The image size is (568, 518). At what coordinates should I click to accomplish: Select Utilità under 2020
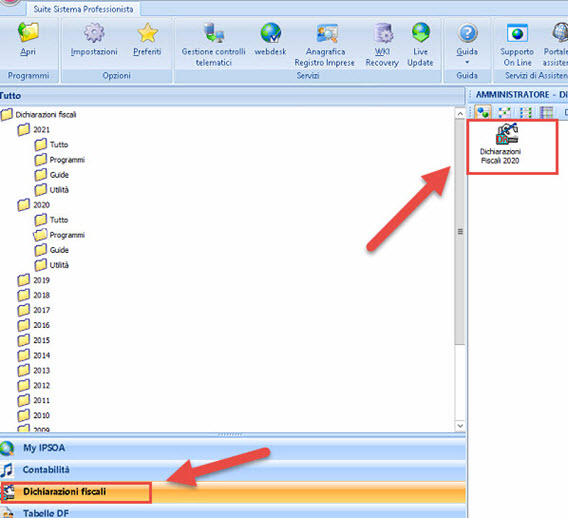click(x=52, y=265)
